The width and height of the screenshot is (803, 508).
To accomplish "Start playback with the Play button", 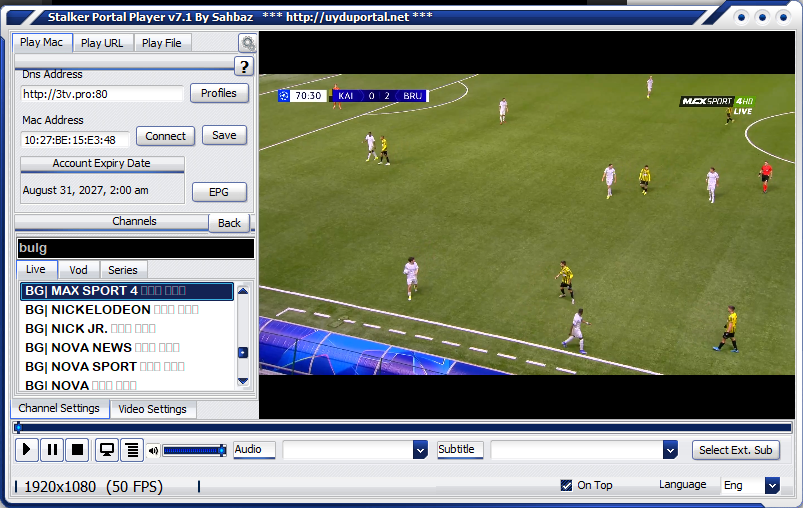I will (x=27, y=450).
